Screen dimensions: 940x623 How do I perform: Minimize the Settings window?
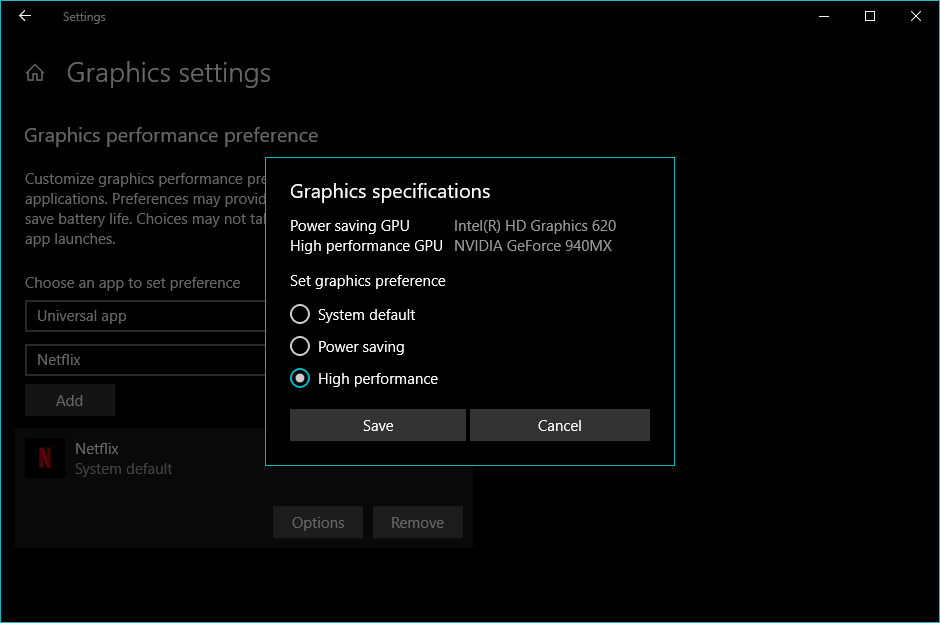coord(824,16)
